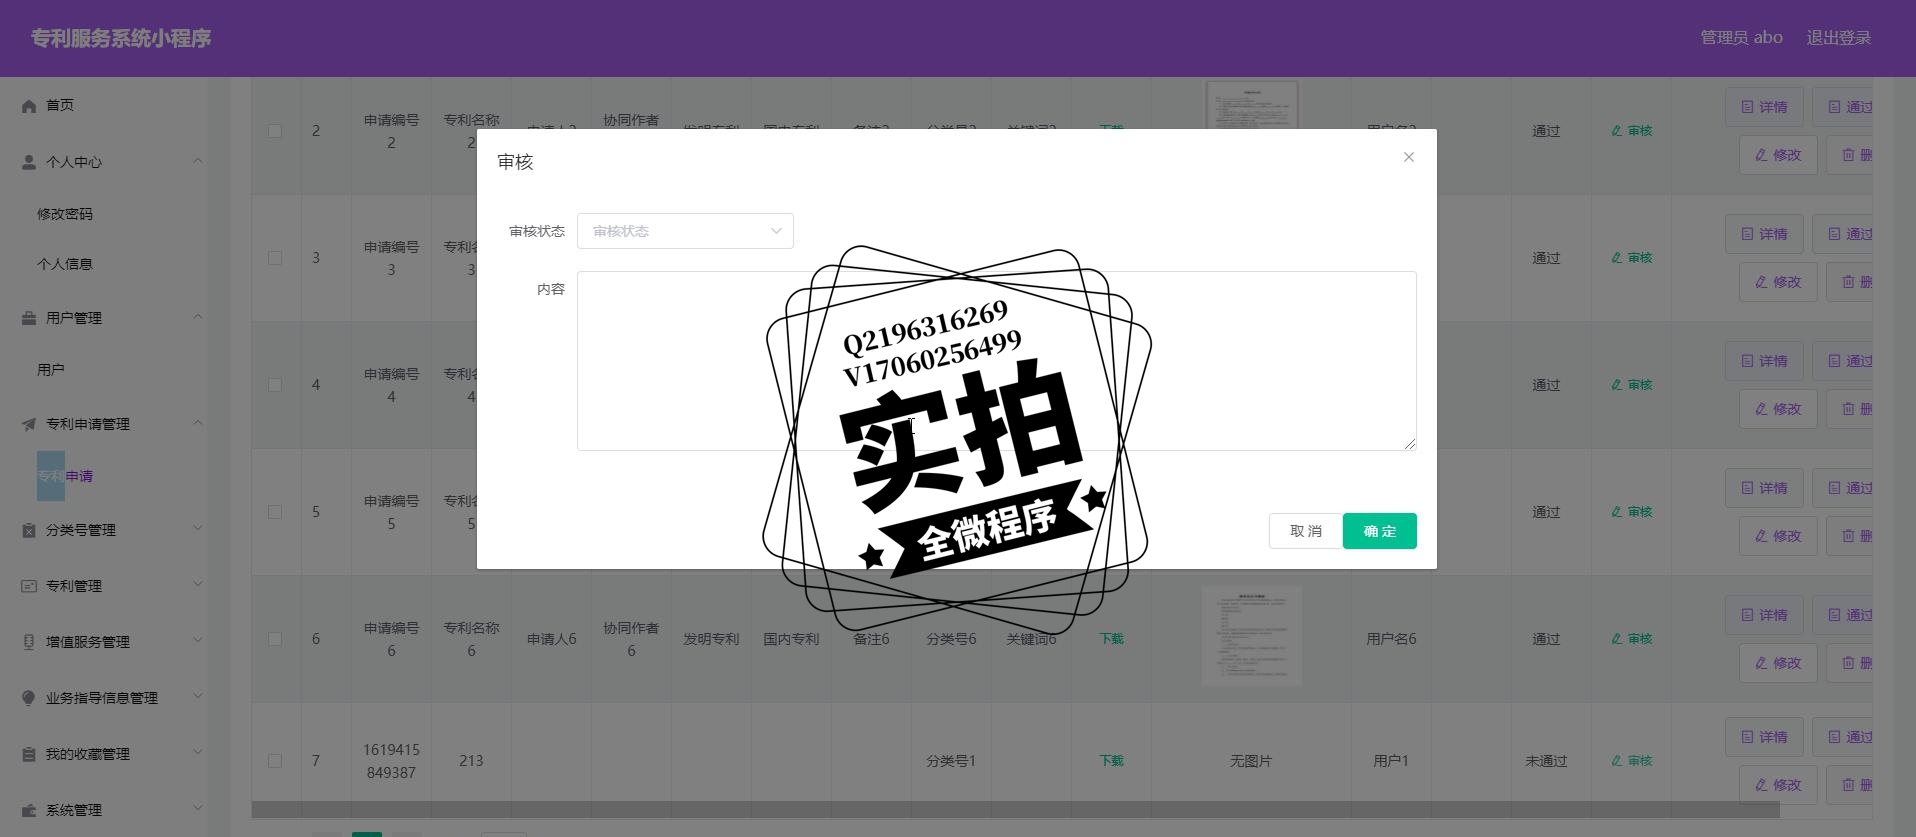
Task: Tick checkbox for row 7
Action: click(x=275, y=761)
